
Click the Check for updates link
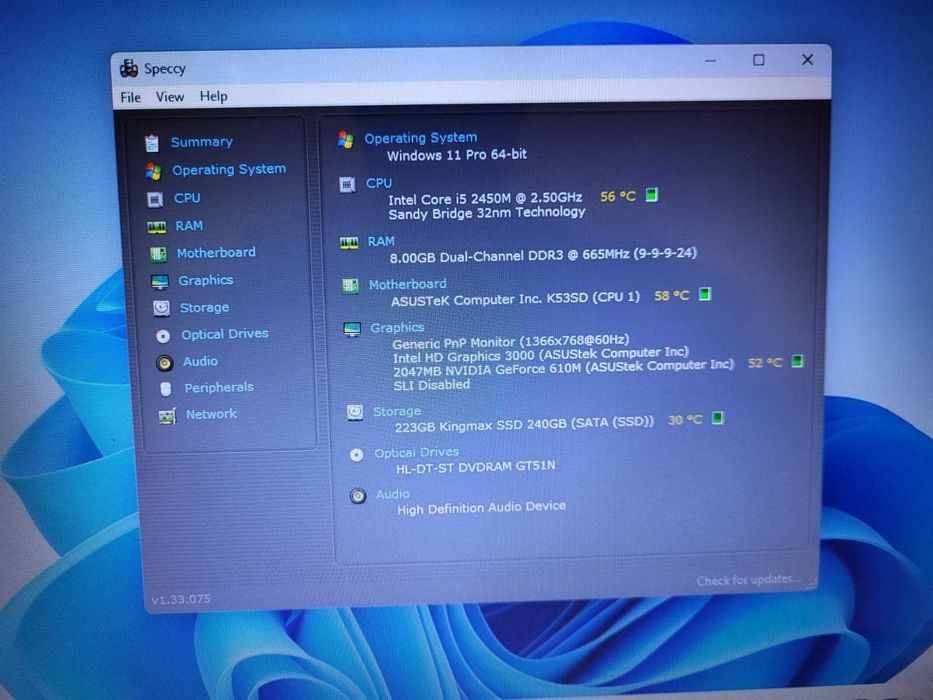coord(749,580)
